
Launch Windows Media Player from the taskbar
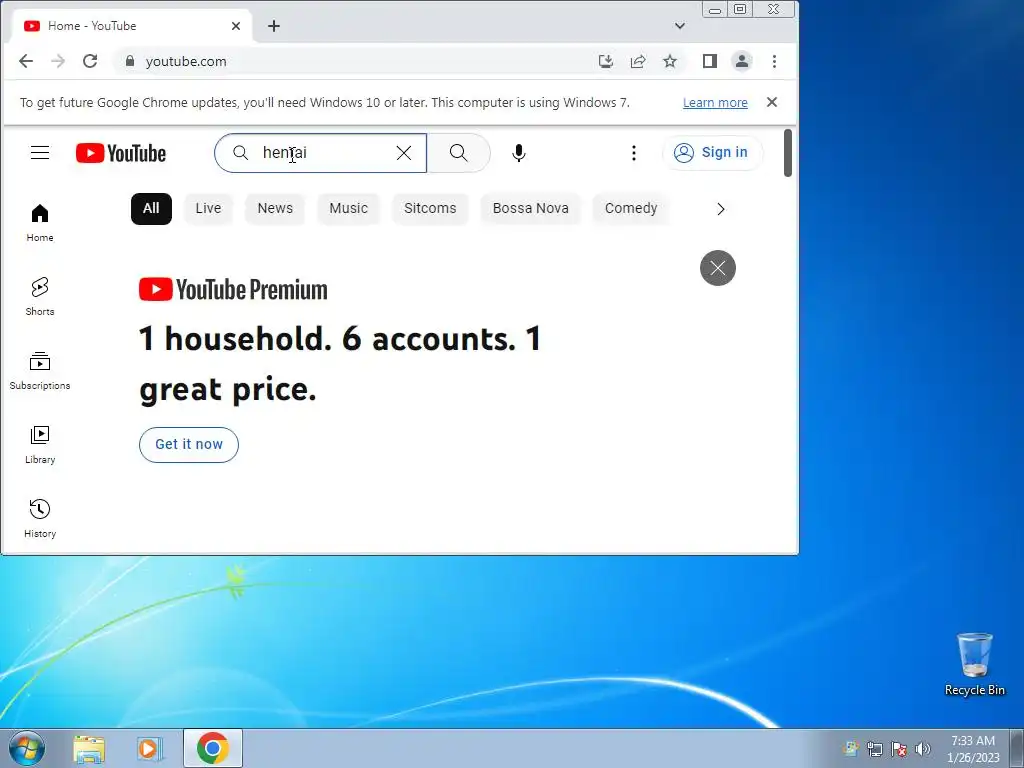click(x=150, y=748)
